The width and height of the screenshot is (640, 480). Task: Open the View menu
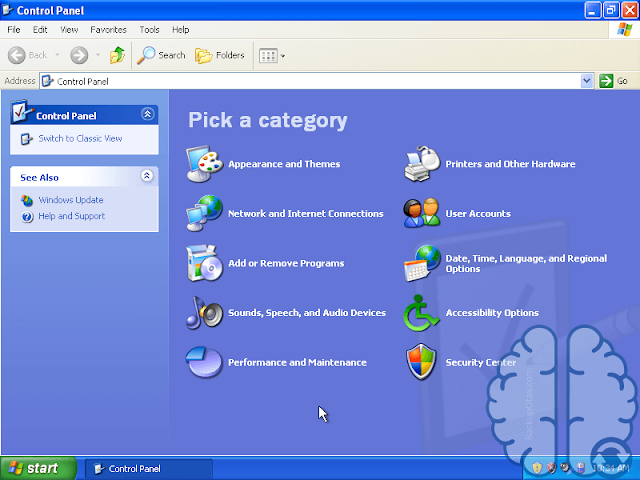click(69, 30)
